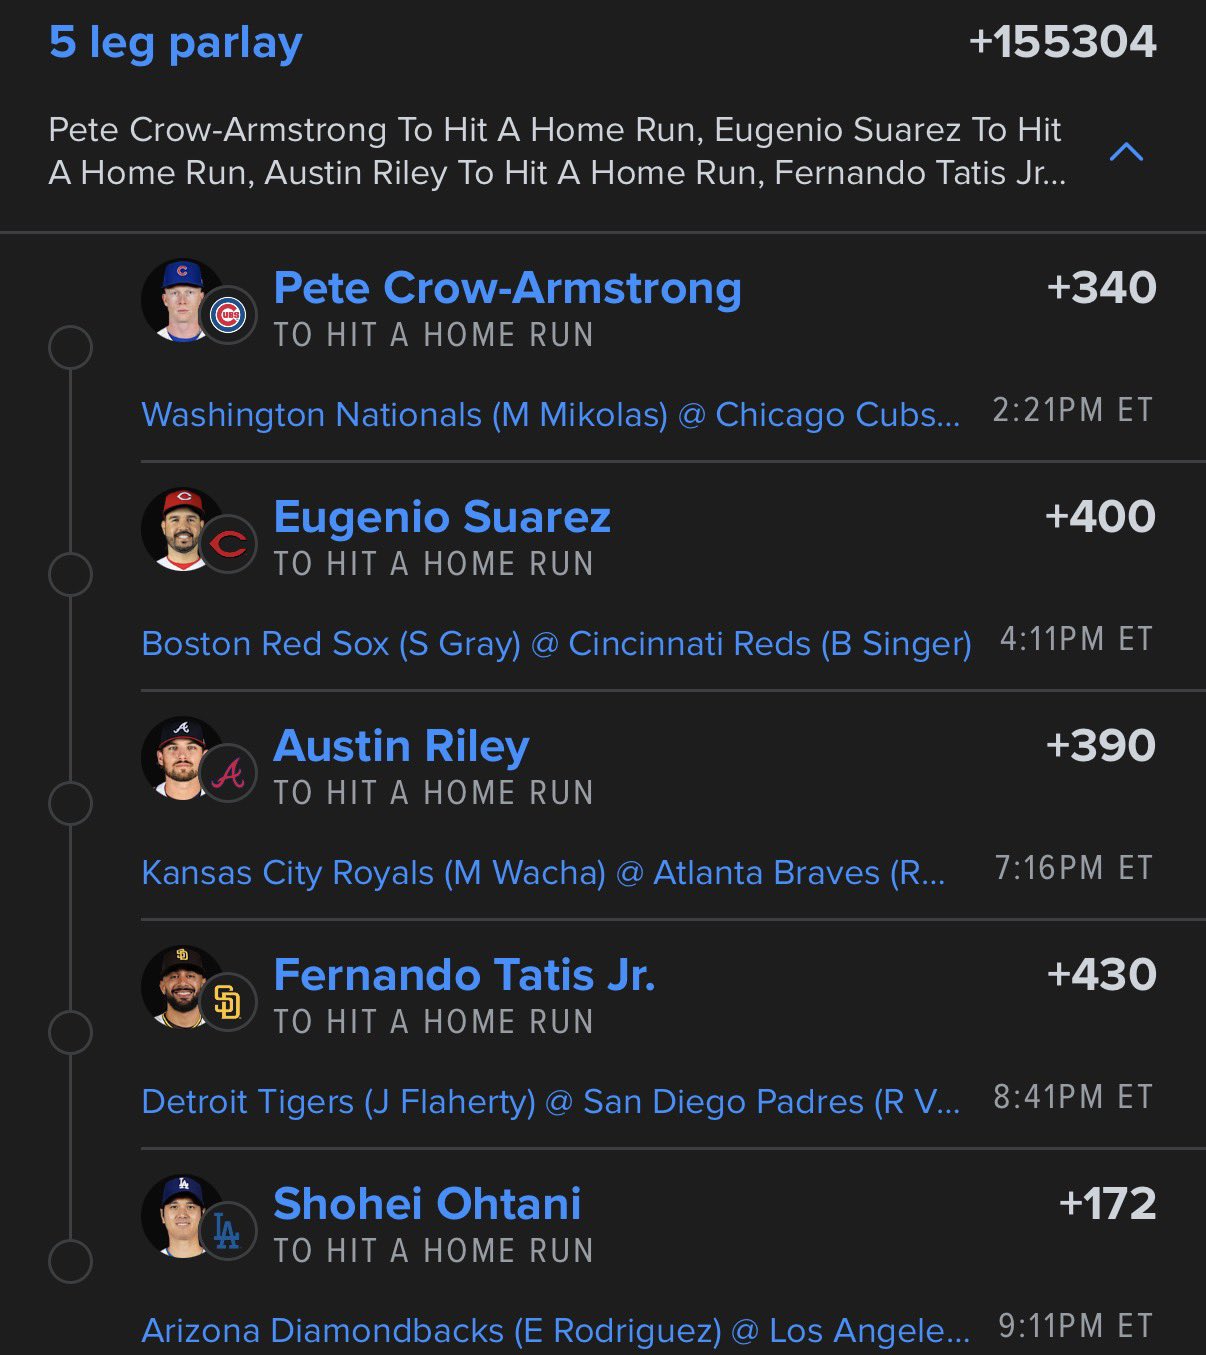Open the 5 leg parlay title

point(176,43)
